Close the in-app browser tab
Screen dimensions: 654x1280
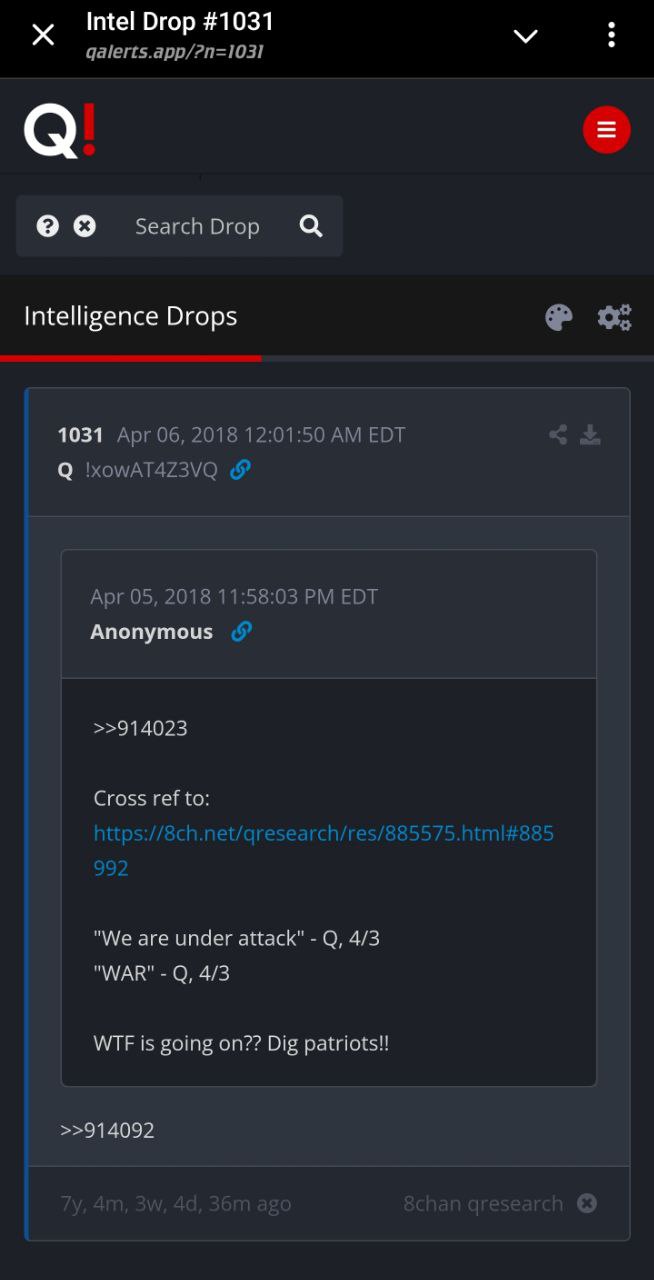coord(43,35)
